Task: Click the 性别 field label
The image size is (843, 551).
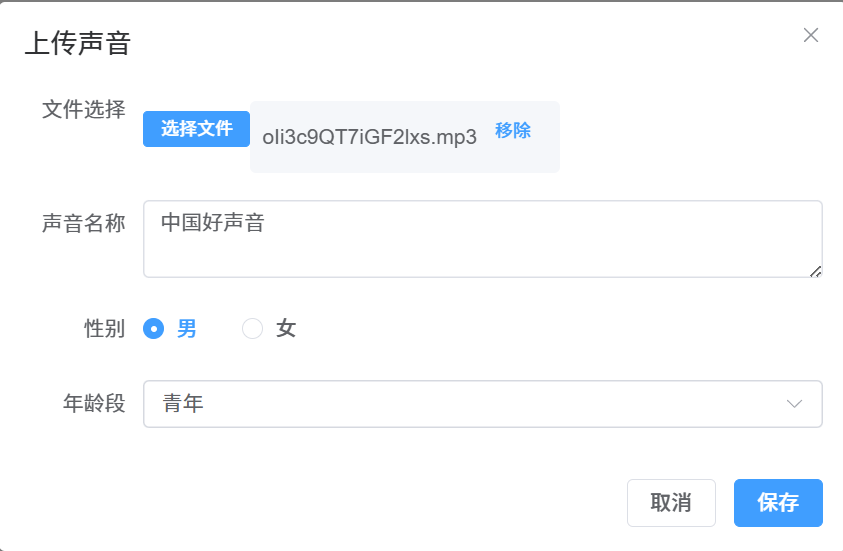Action: point(105,328)
